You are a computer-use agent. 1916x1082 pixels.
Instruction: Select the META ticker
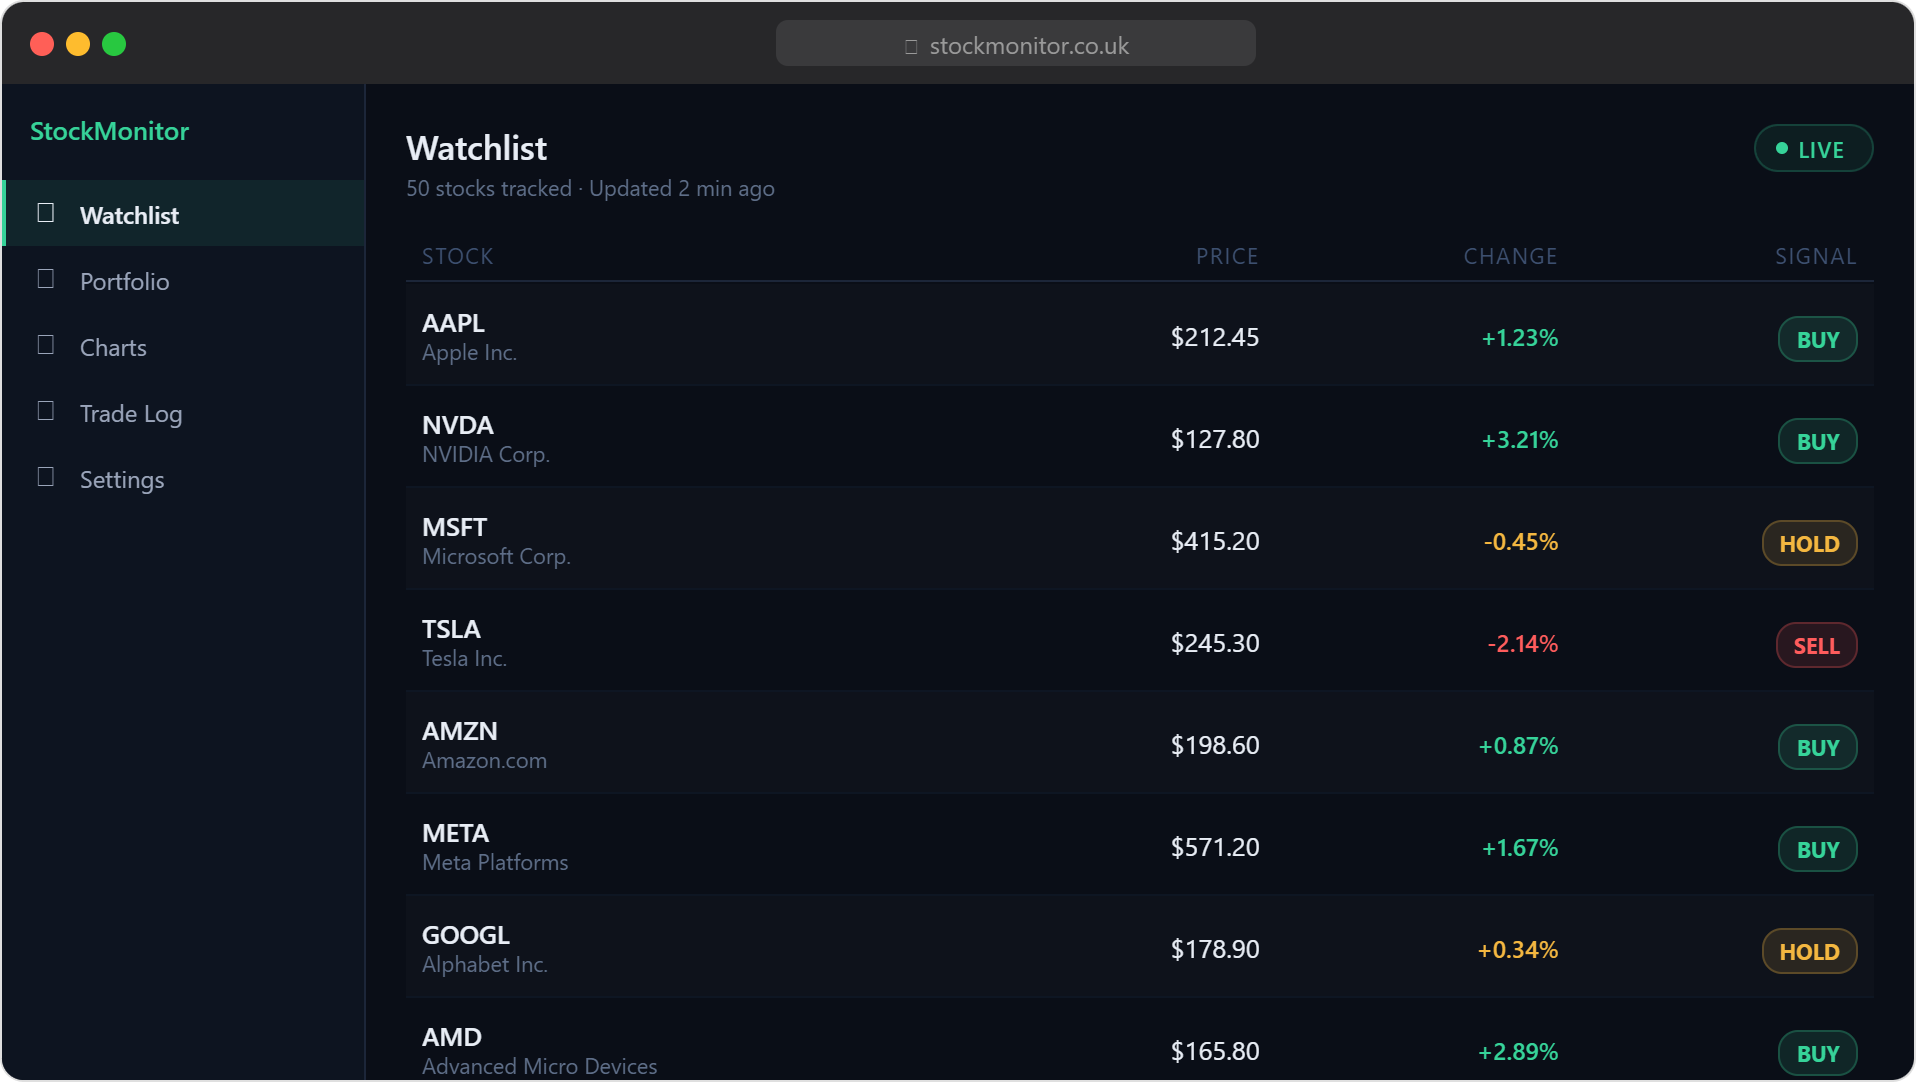[x=456, y=833]
